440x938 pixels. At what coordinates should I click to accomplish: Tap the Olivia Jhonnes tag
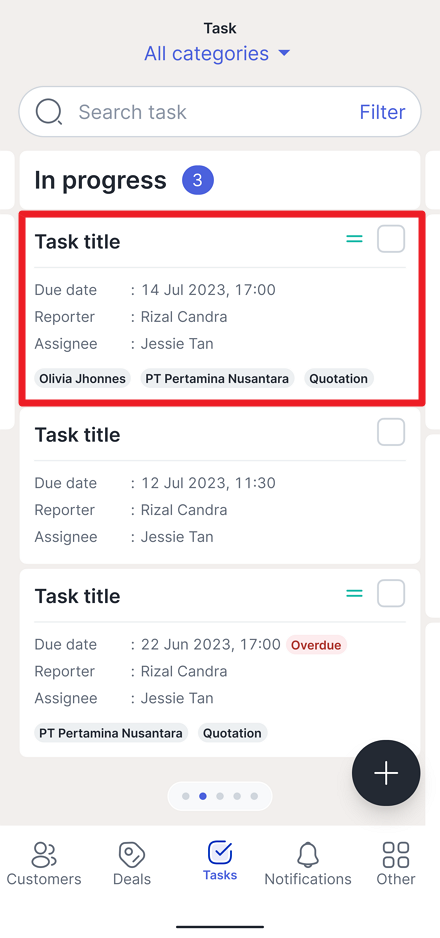pyautogui.click(x=82, y=379)
